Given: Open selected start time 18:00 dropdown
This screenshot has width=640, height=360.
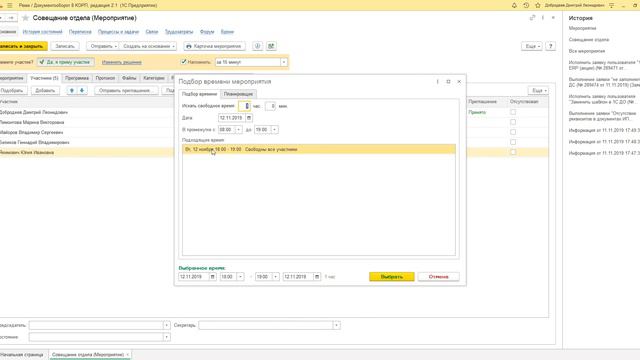Looking at the screenshot, I should coord(240,277).
